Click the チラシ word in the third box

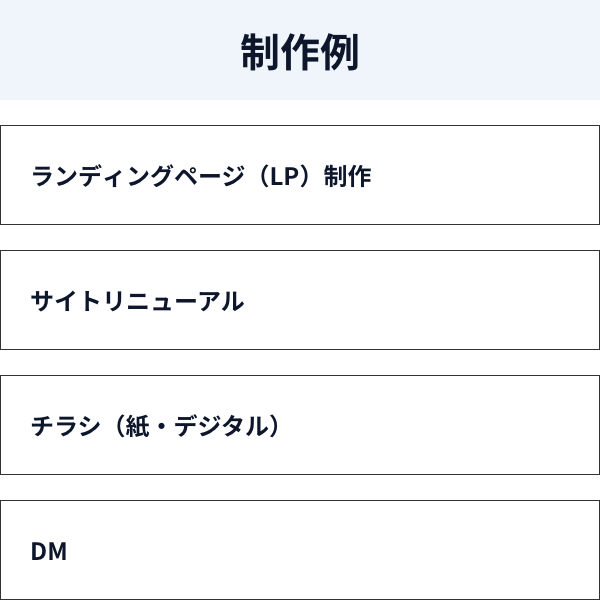(65, 426)
